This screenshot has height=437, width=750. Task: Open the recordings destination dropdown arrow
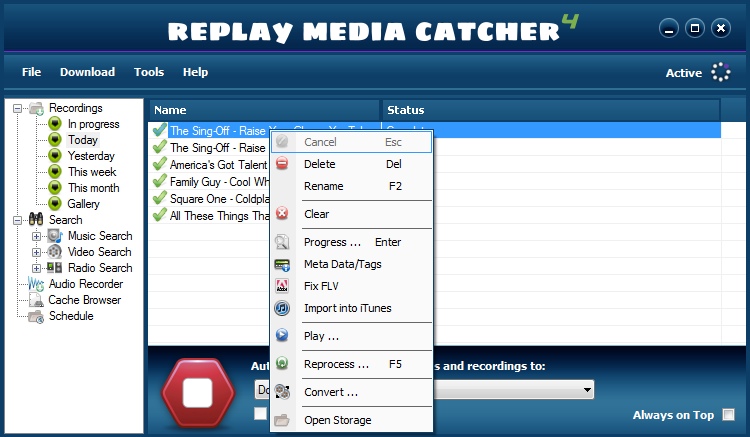tap(587, 390)
